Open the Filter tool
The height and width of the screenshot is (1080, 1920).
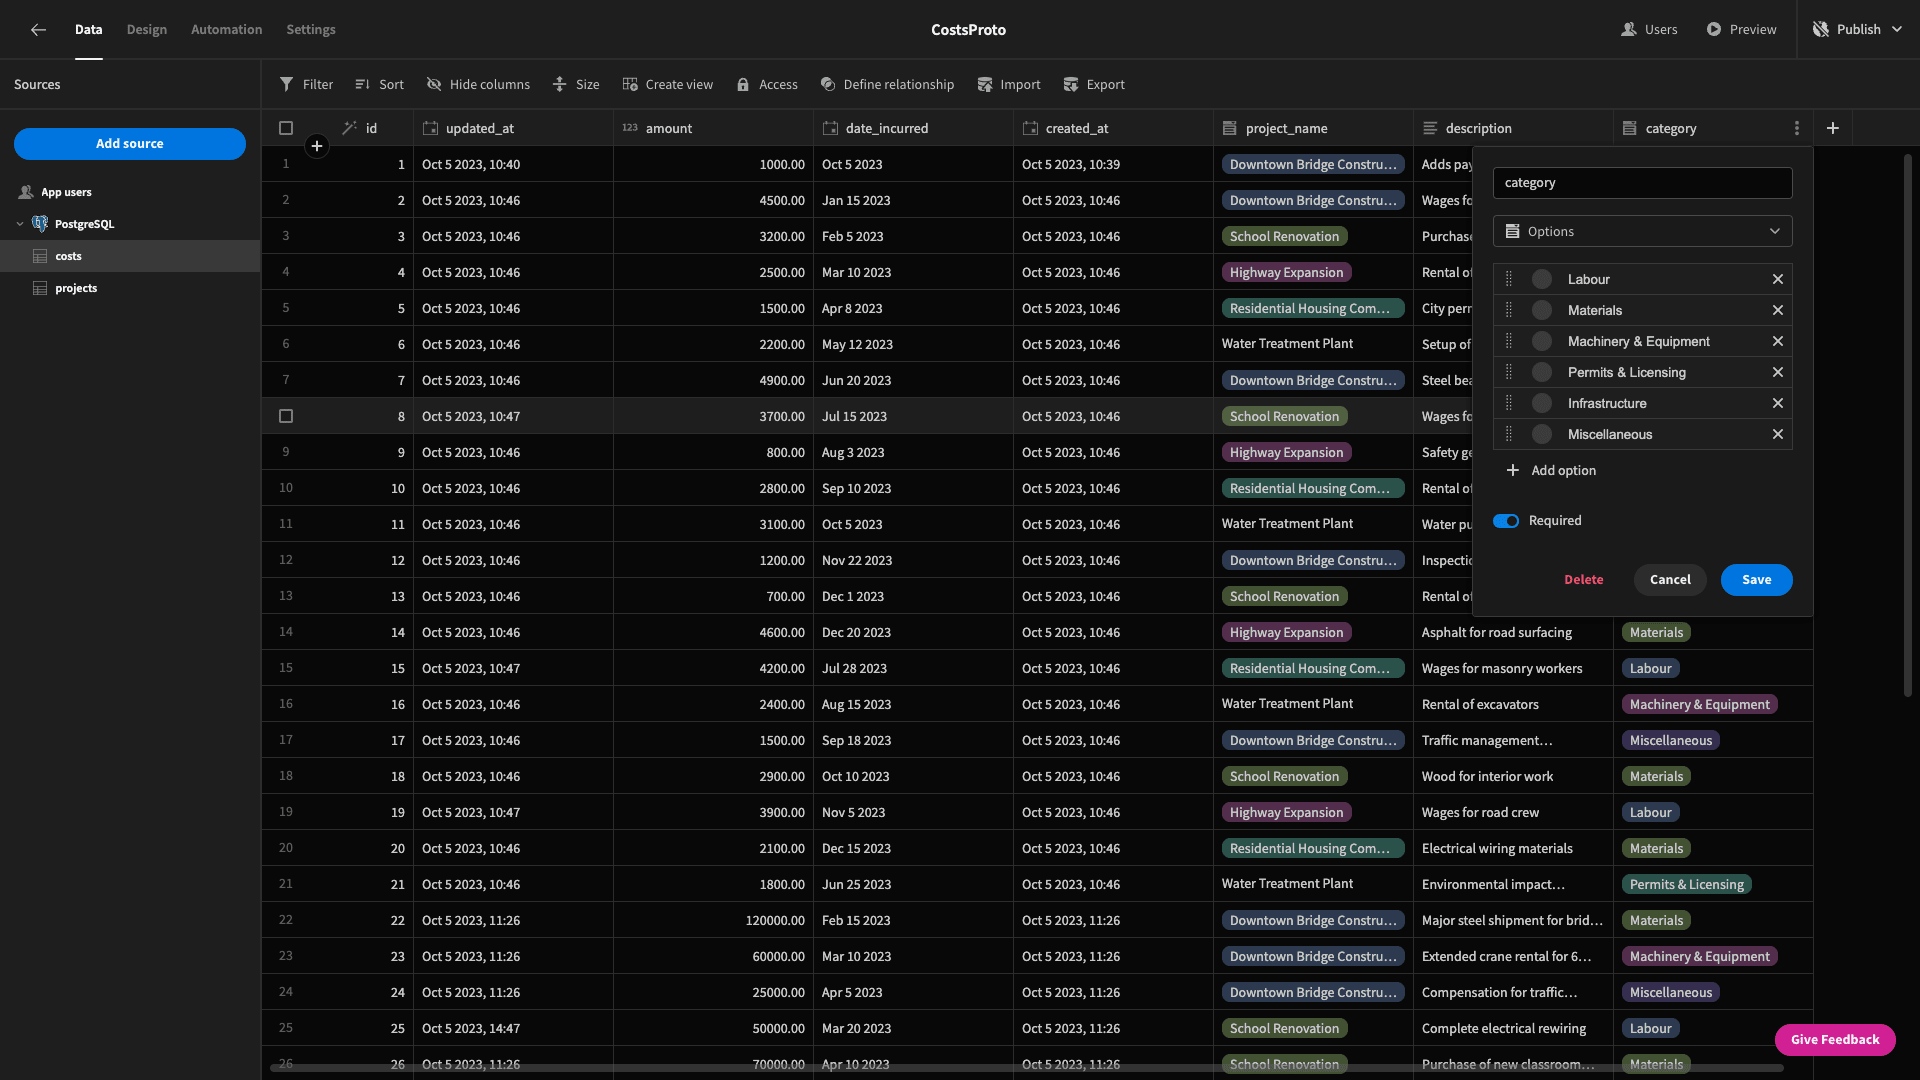[x=306, y=85]
